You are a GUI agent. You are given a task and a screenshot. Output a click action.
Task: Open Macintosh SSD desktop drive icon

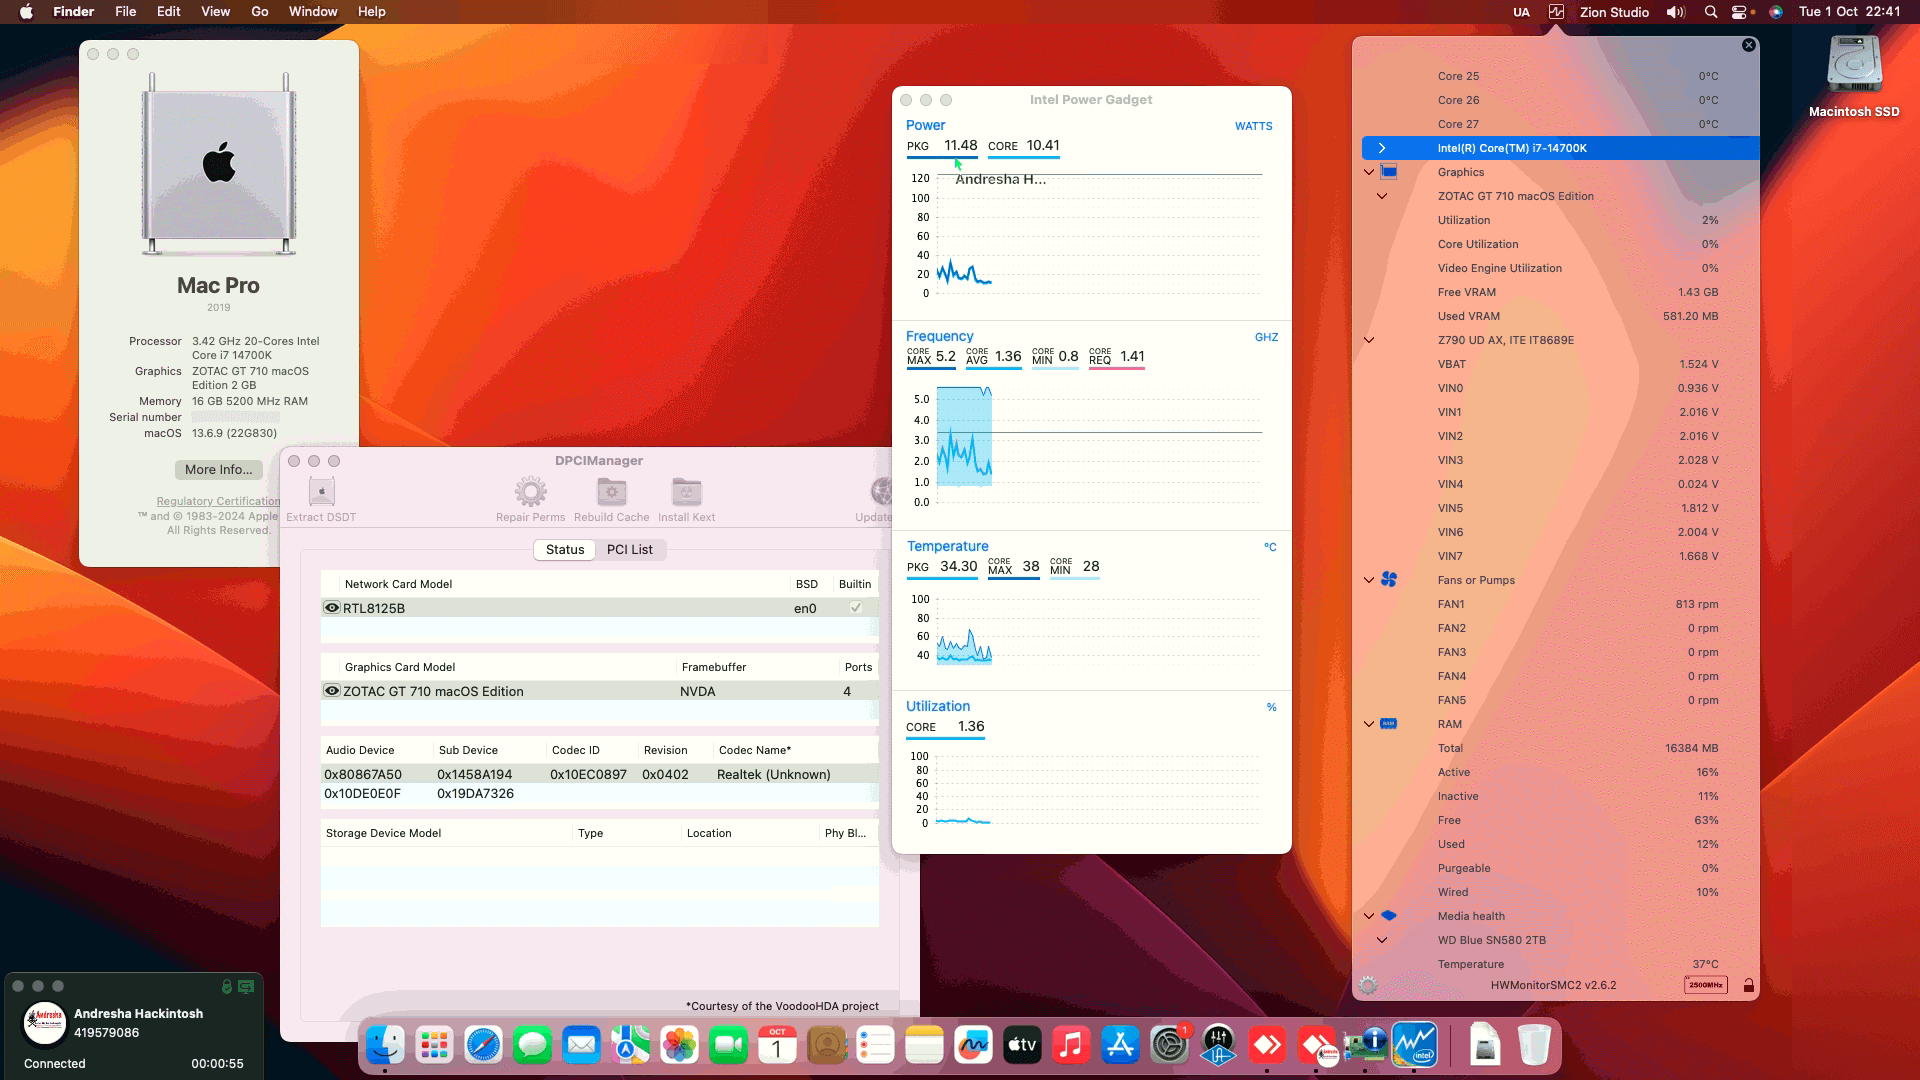click(x=1854, y=66)
